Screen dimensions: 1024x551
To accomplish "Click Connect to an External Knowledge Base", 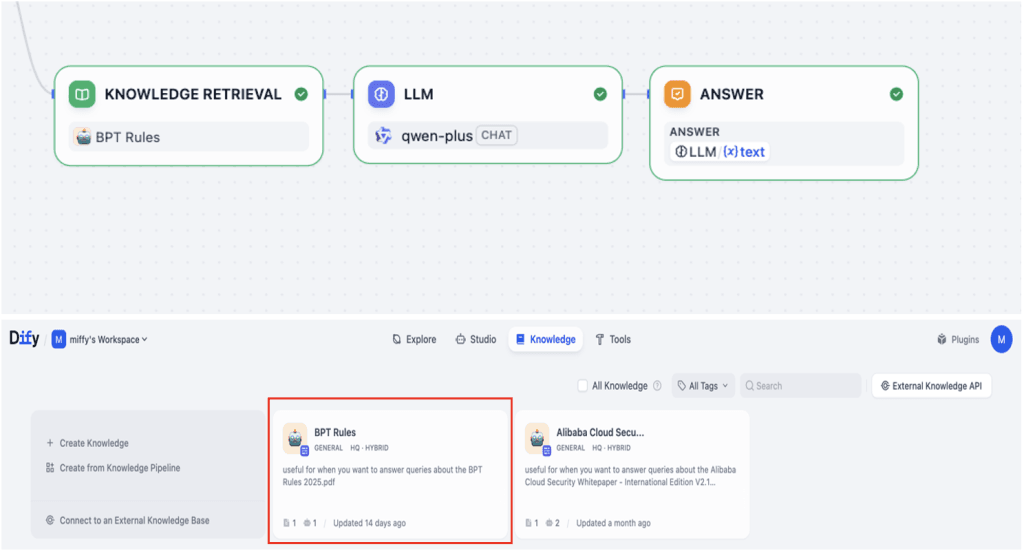I will (135, 520).
